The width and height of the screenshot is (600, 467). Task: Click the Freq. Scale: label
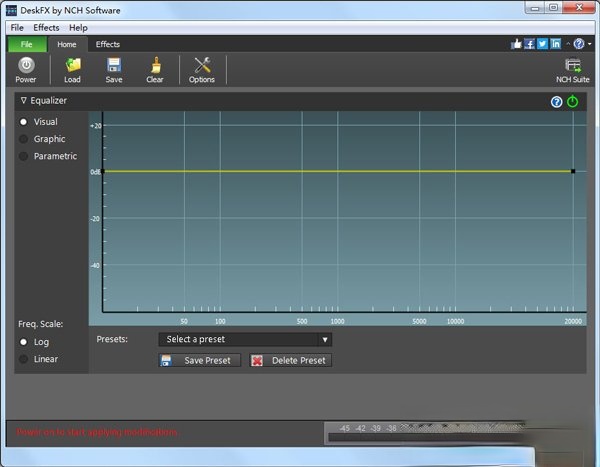pos(41,324)
